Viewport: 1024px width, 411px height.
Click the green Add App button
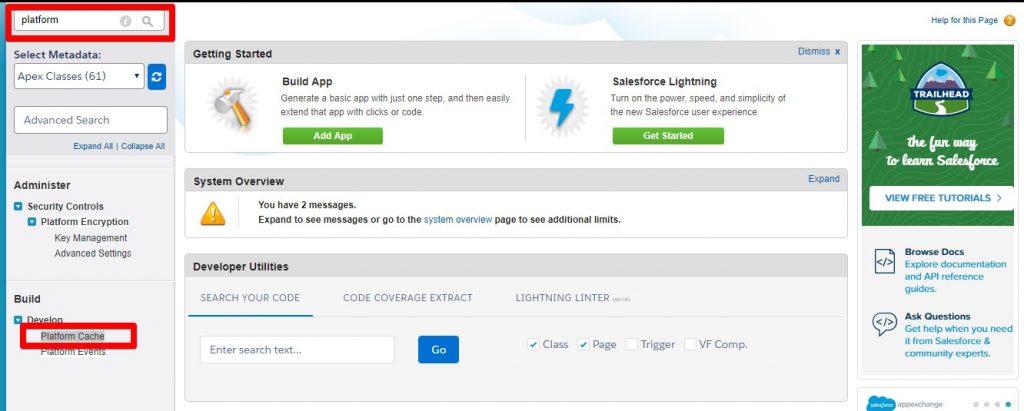click(332, 136)
